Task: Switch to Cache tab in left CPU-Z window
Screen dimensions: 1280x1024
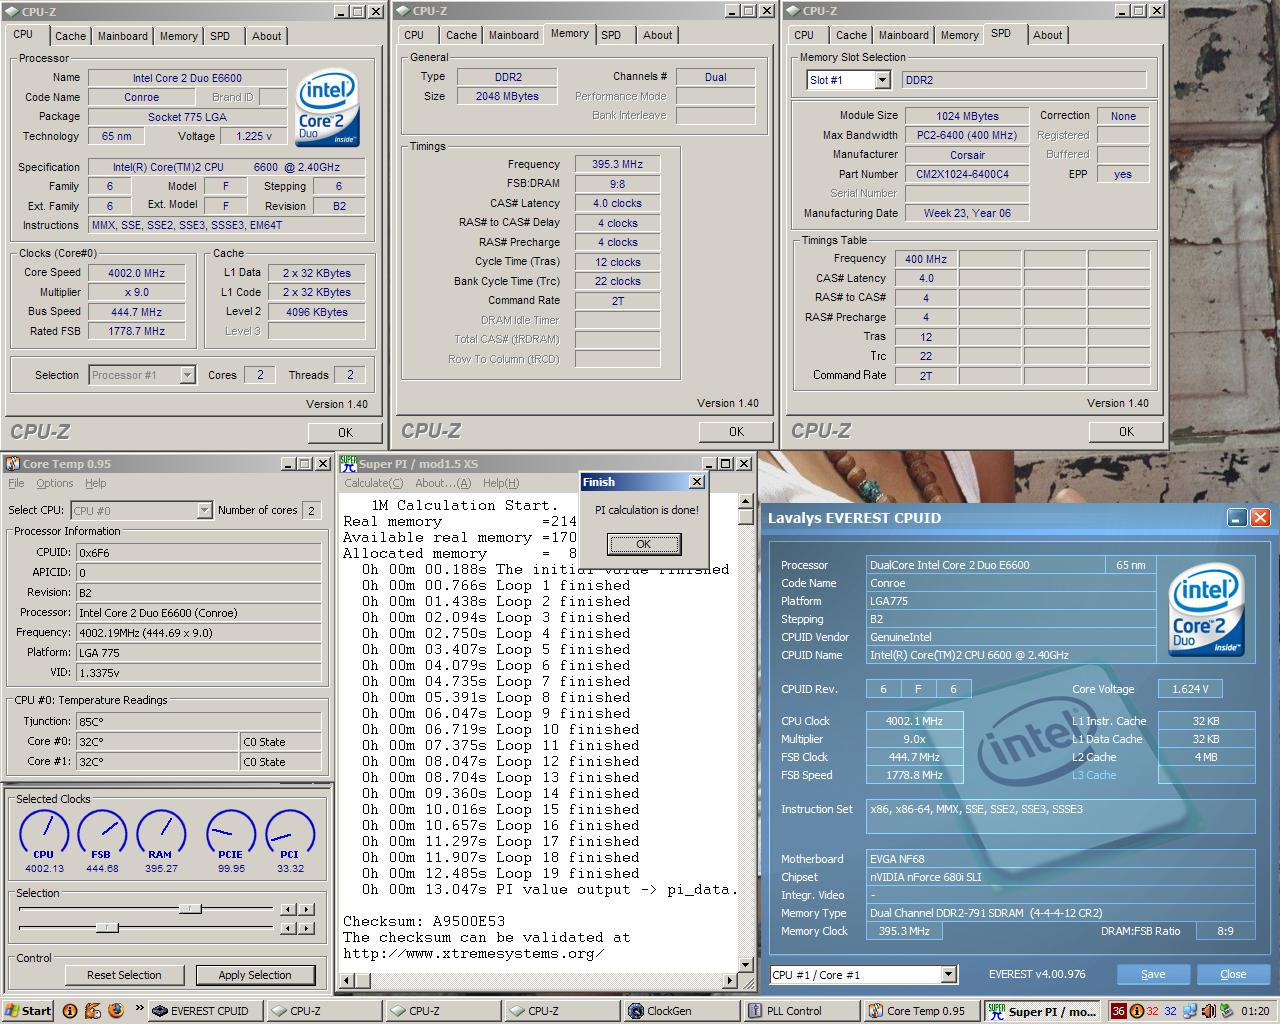Action: (70, 36)
